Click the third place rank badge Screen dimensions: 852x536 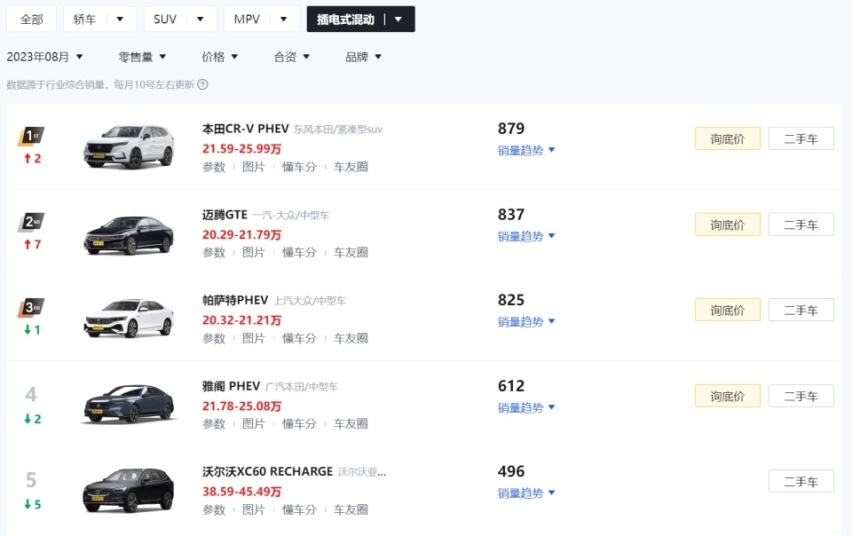point(31,307)
